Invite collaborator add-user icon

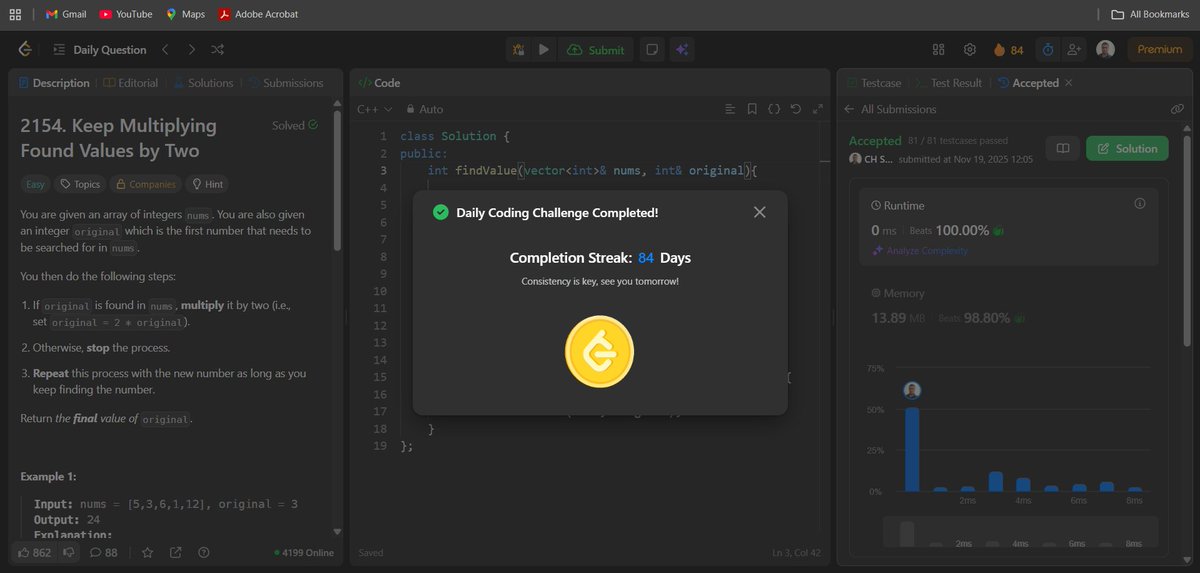click(x=1075, y=49)
